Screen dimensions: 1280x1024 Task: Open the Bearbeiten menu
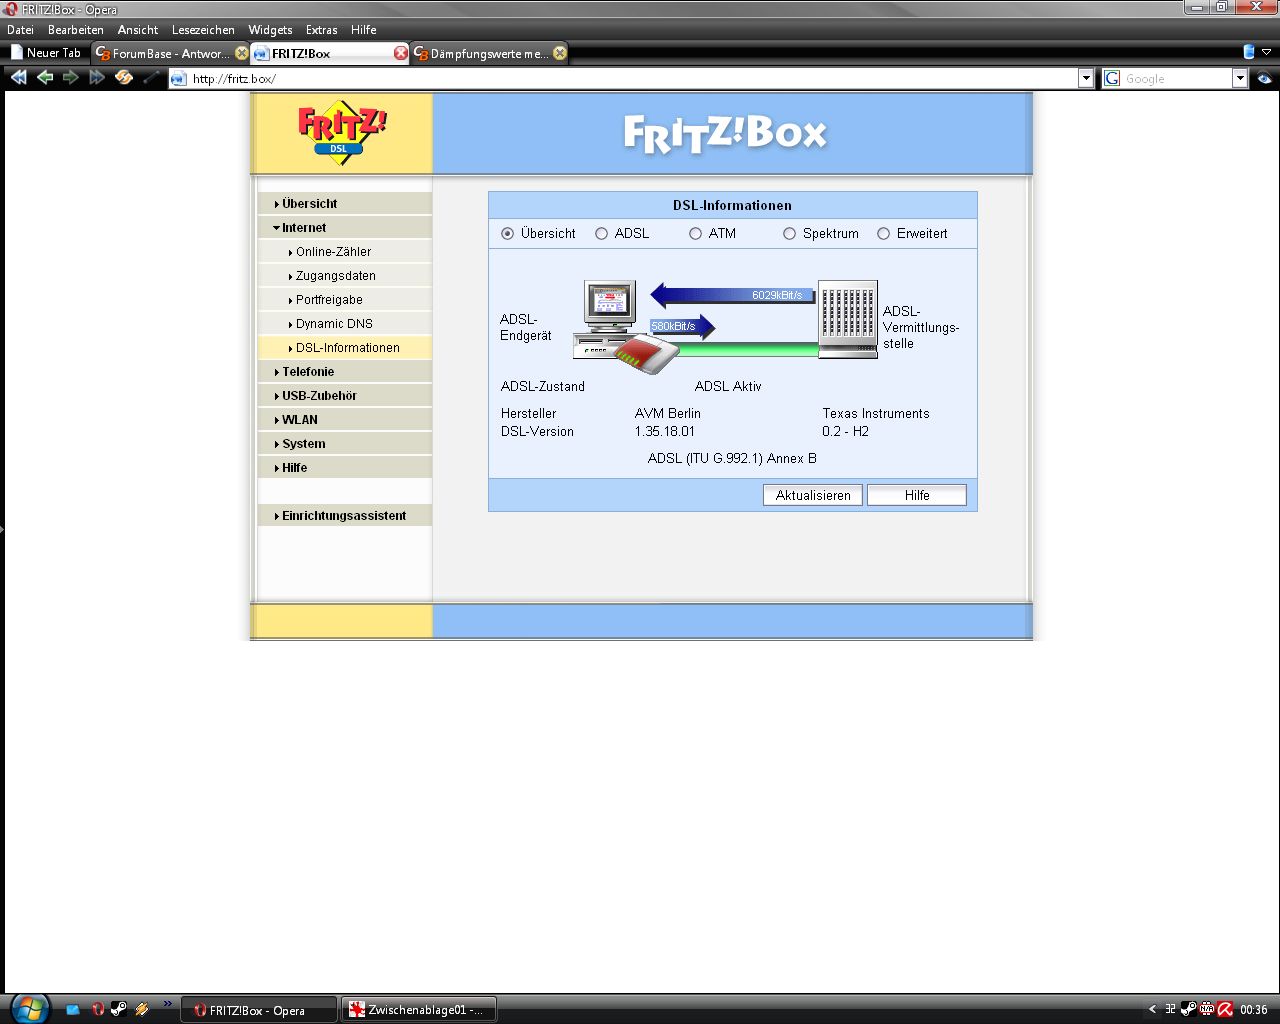coord(76,30)
